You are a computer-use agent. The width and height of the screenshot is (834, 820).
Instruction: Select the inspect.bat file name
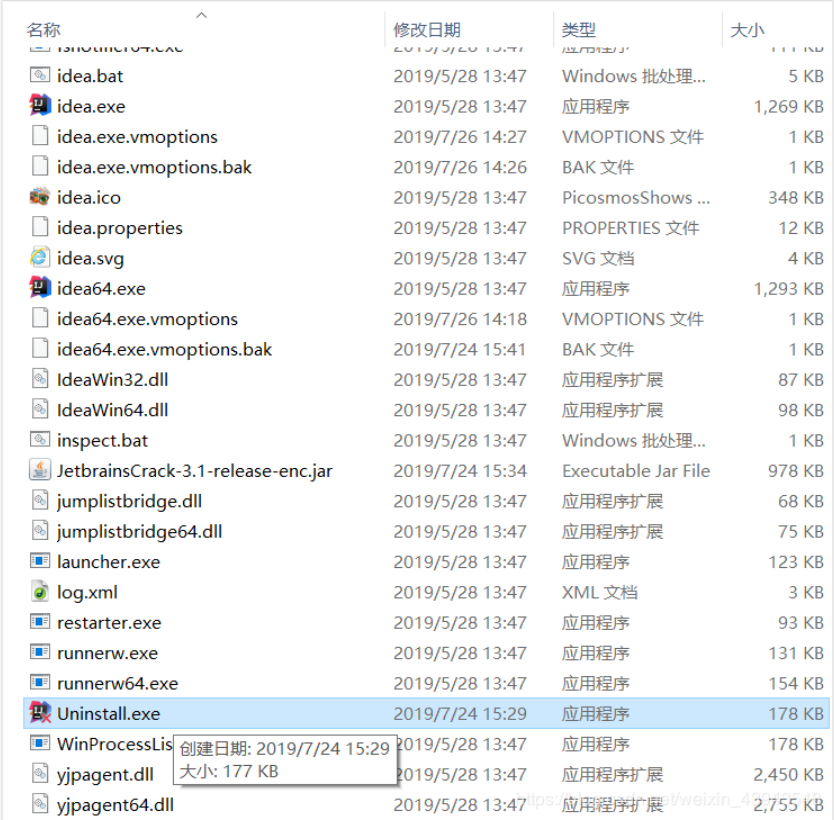coord(102,440)
